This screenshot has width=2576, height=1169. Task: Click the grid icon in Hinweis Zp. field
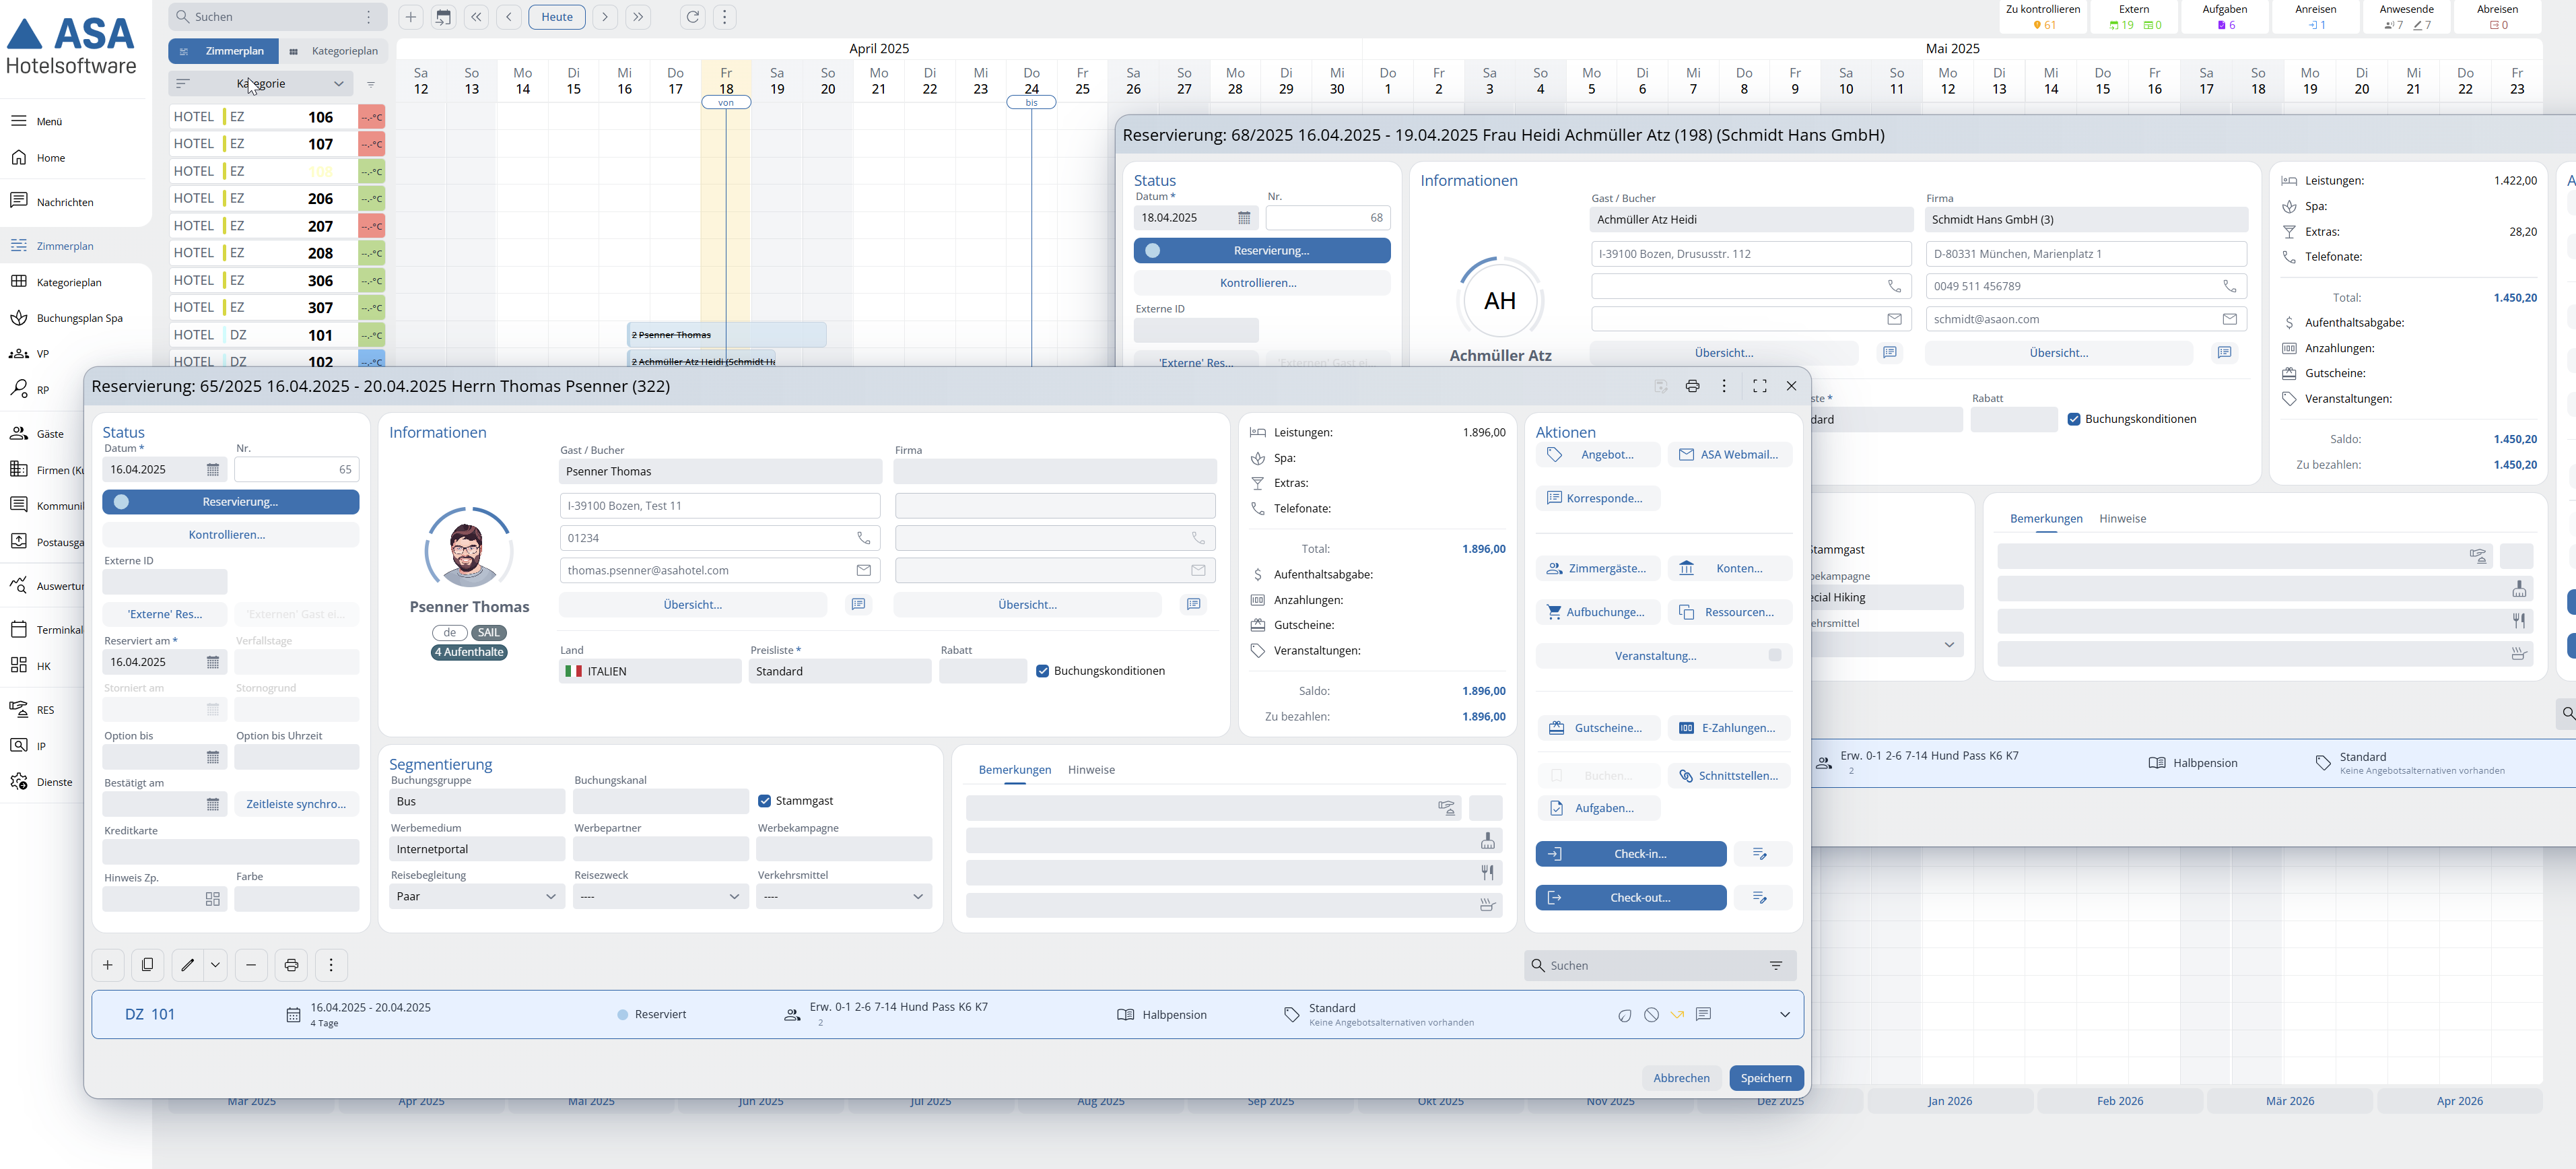click(x=213, y=899)
